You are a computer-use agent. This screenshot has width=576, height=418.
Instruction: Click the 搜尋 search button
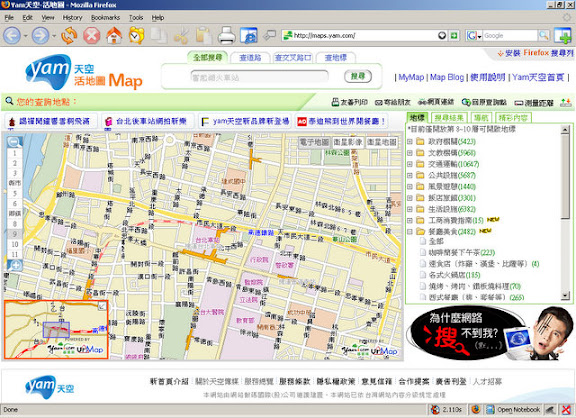[x=357, y=76]
